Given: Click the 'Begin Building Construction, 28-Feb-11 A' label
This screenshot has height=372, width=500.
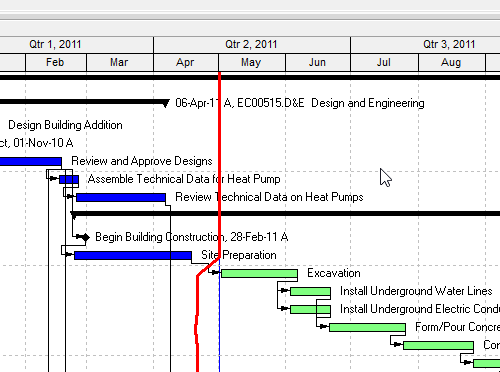Looking at the screenshot, I should click(x=192, y=237).
